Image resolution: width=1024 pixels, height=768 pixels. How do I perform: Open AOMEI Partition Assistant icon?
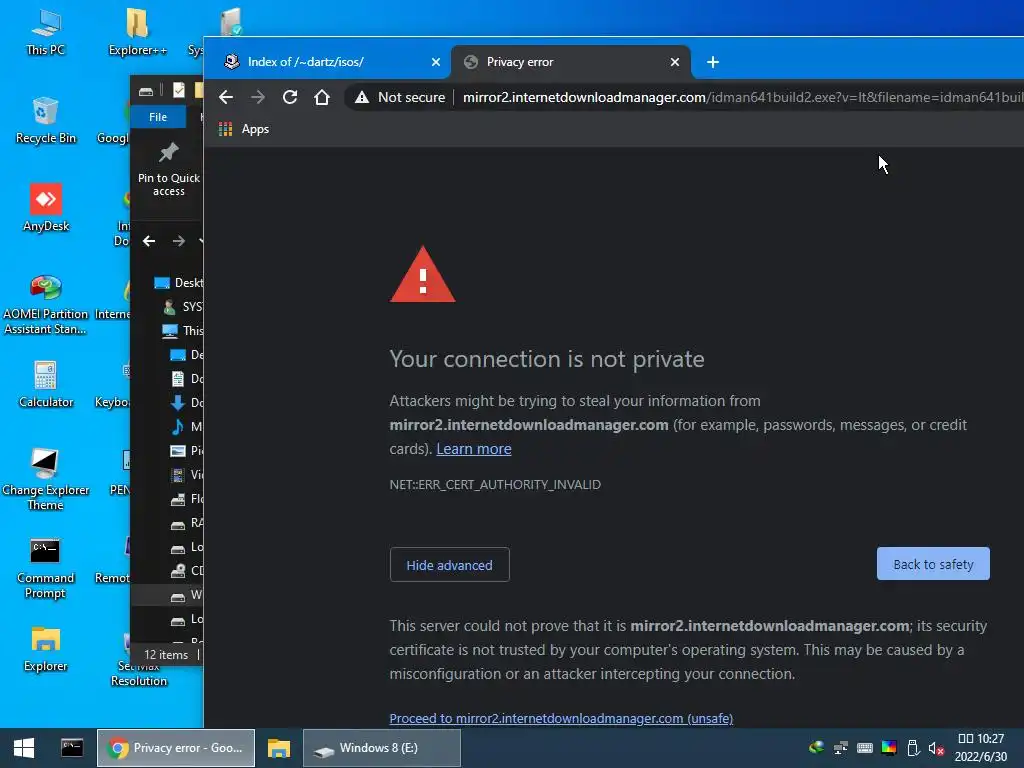(x=46, y=304)
